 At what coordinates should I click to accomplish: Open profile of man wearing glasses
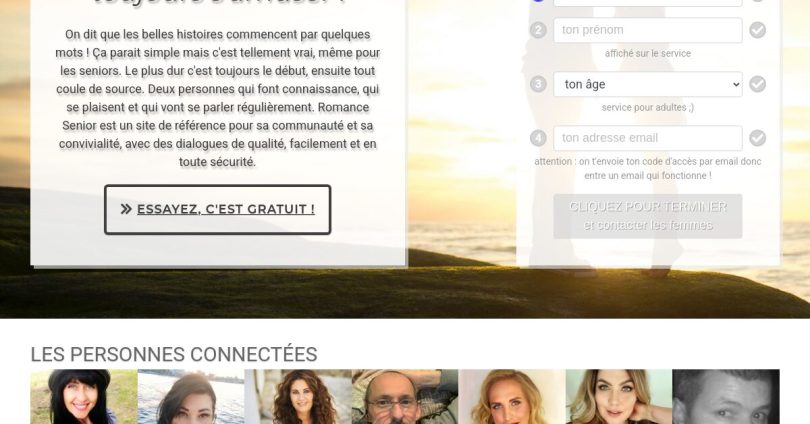pos(405,397)
